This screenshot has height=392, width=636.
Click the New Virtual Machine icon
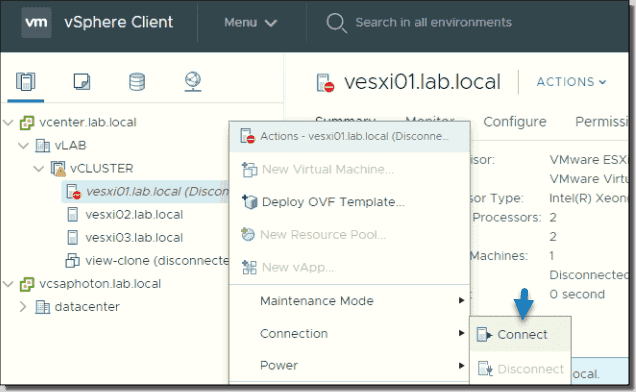[249, 169]
